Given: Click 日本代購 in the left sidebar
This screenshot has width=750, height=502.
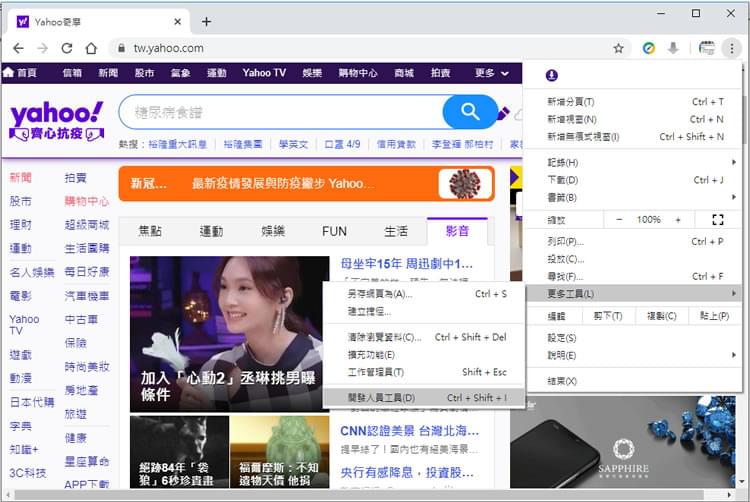Looking at the screenshot, I should (32, 402).
